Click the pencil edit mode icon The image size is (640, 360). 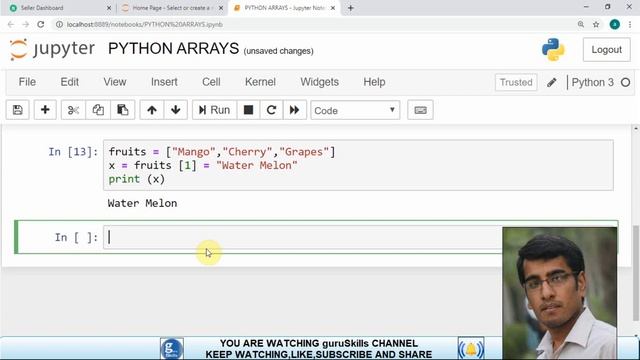(x=552, y=82)
